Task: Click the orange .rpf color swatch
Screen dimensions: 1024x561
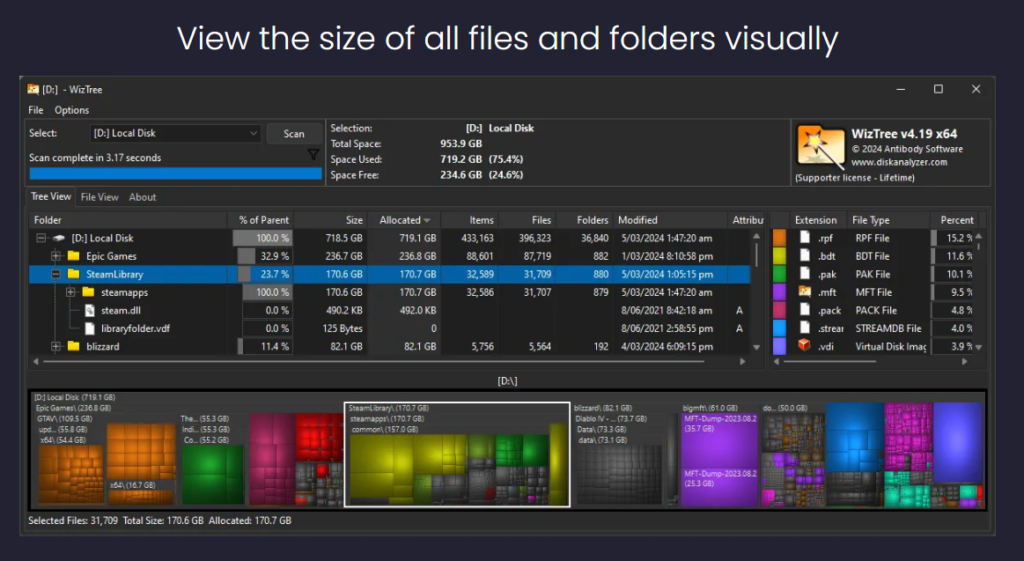Action: [x=779, y=238]
